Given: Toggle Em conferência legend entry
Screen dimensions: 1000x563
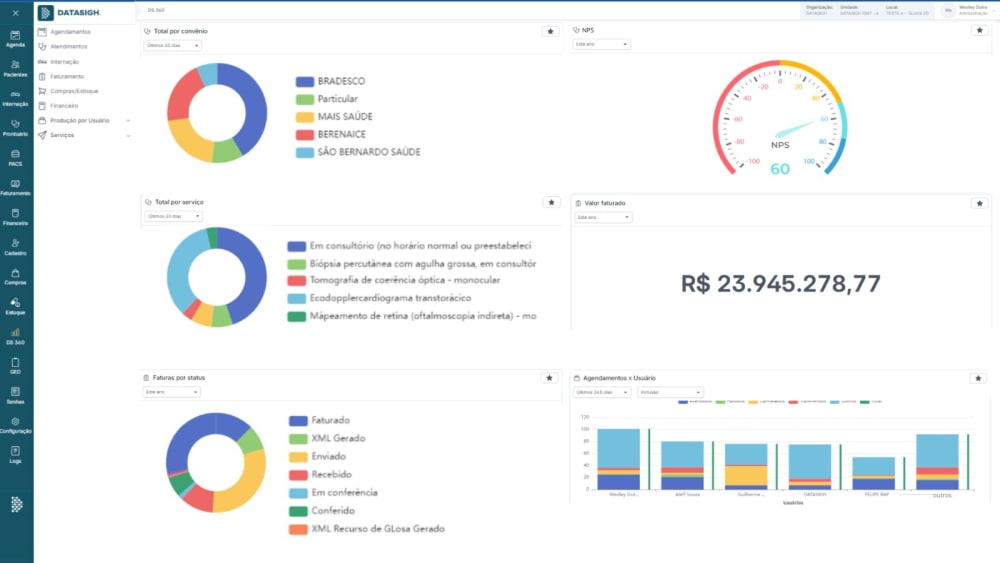Looking at the screenshot, I should [334, 493].
